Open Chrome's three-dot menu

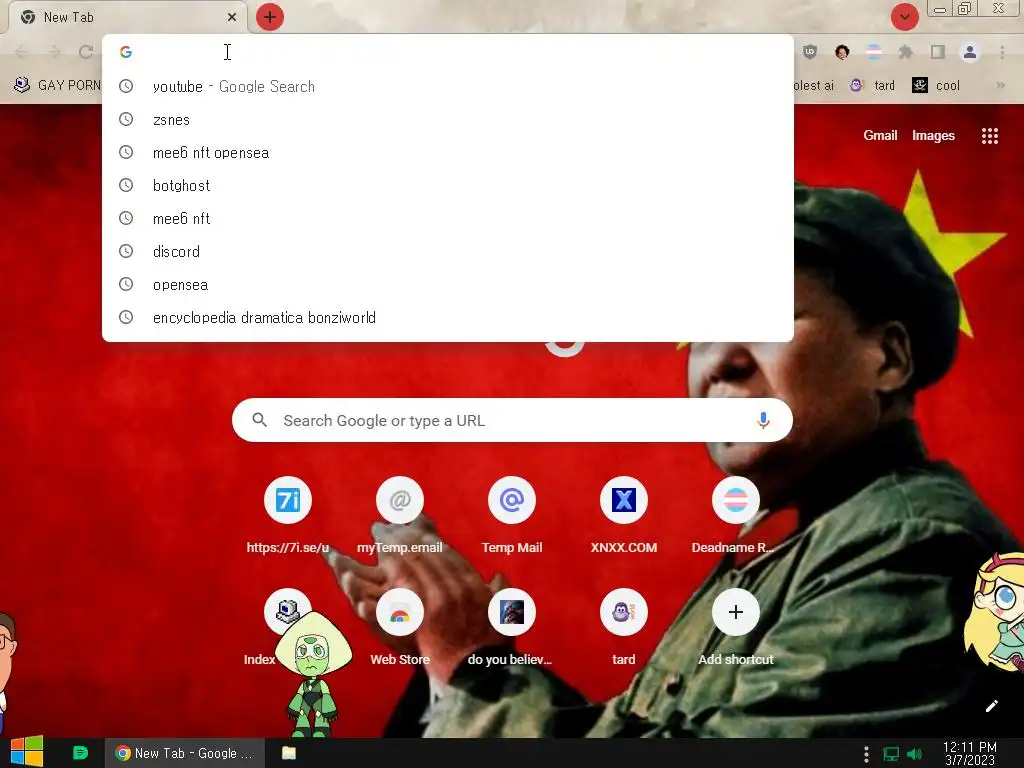1002,52
